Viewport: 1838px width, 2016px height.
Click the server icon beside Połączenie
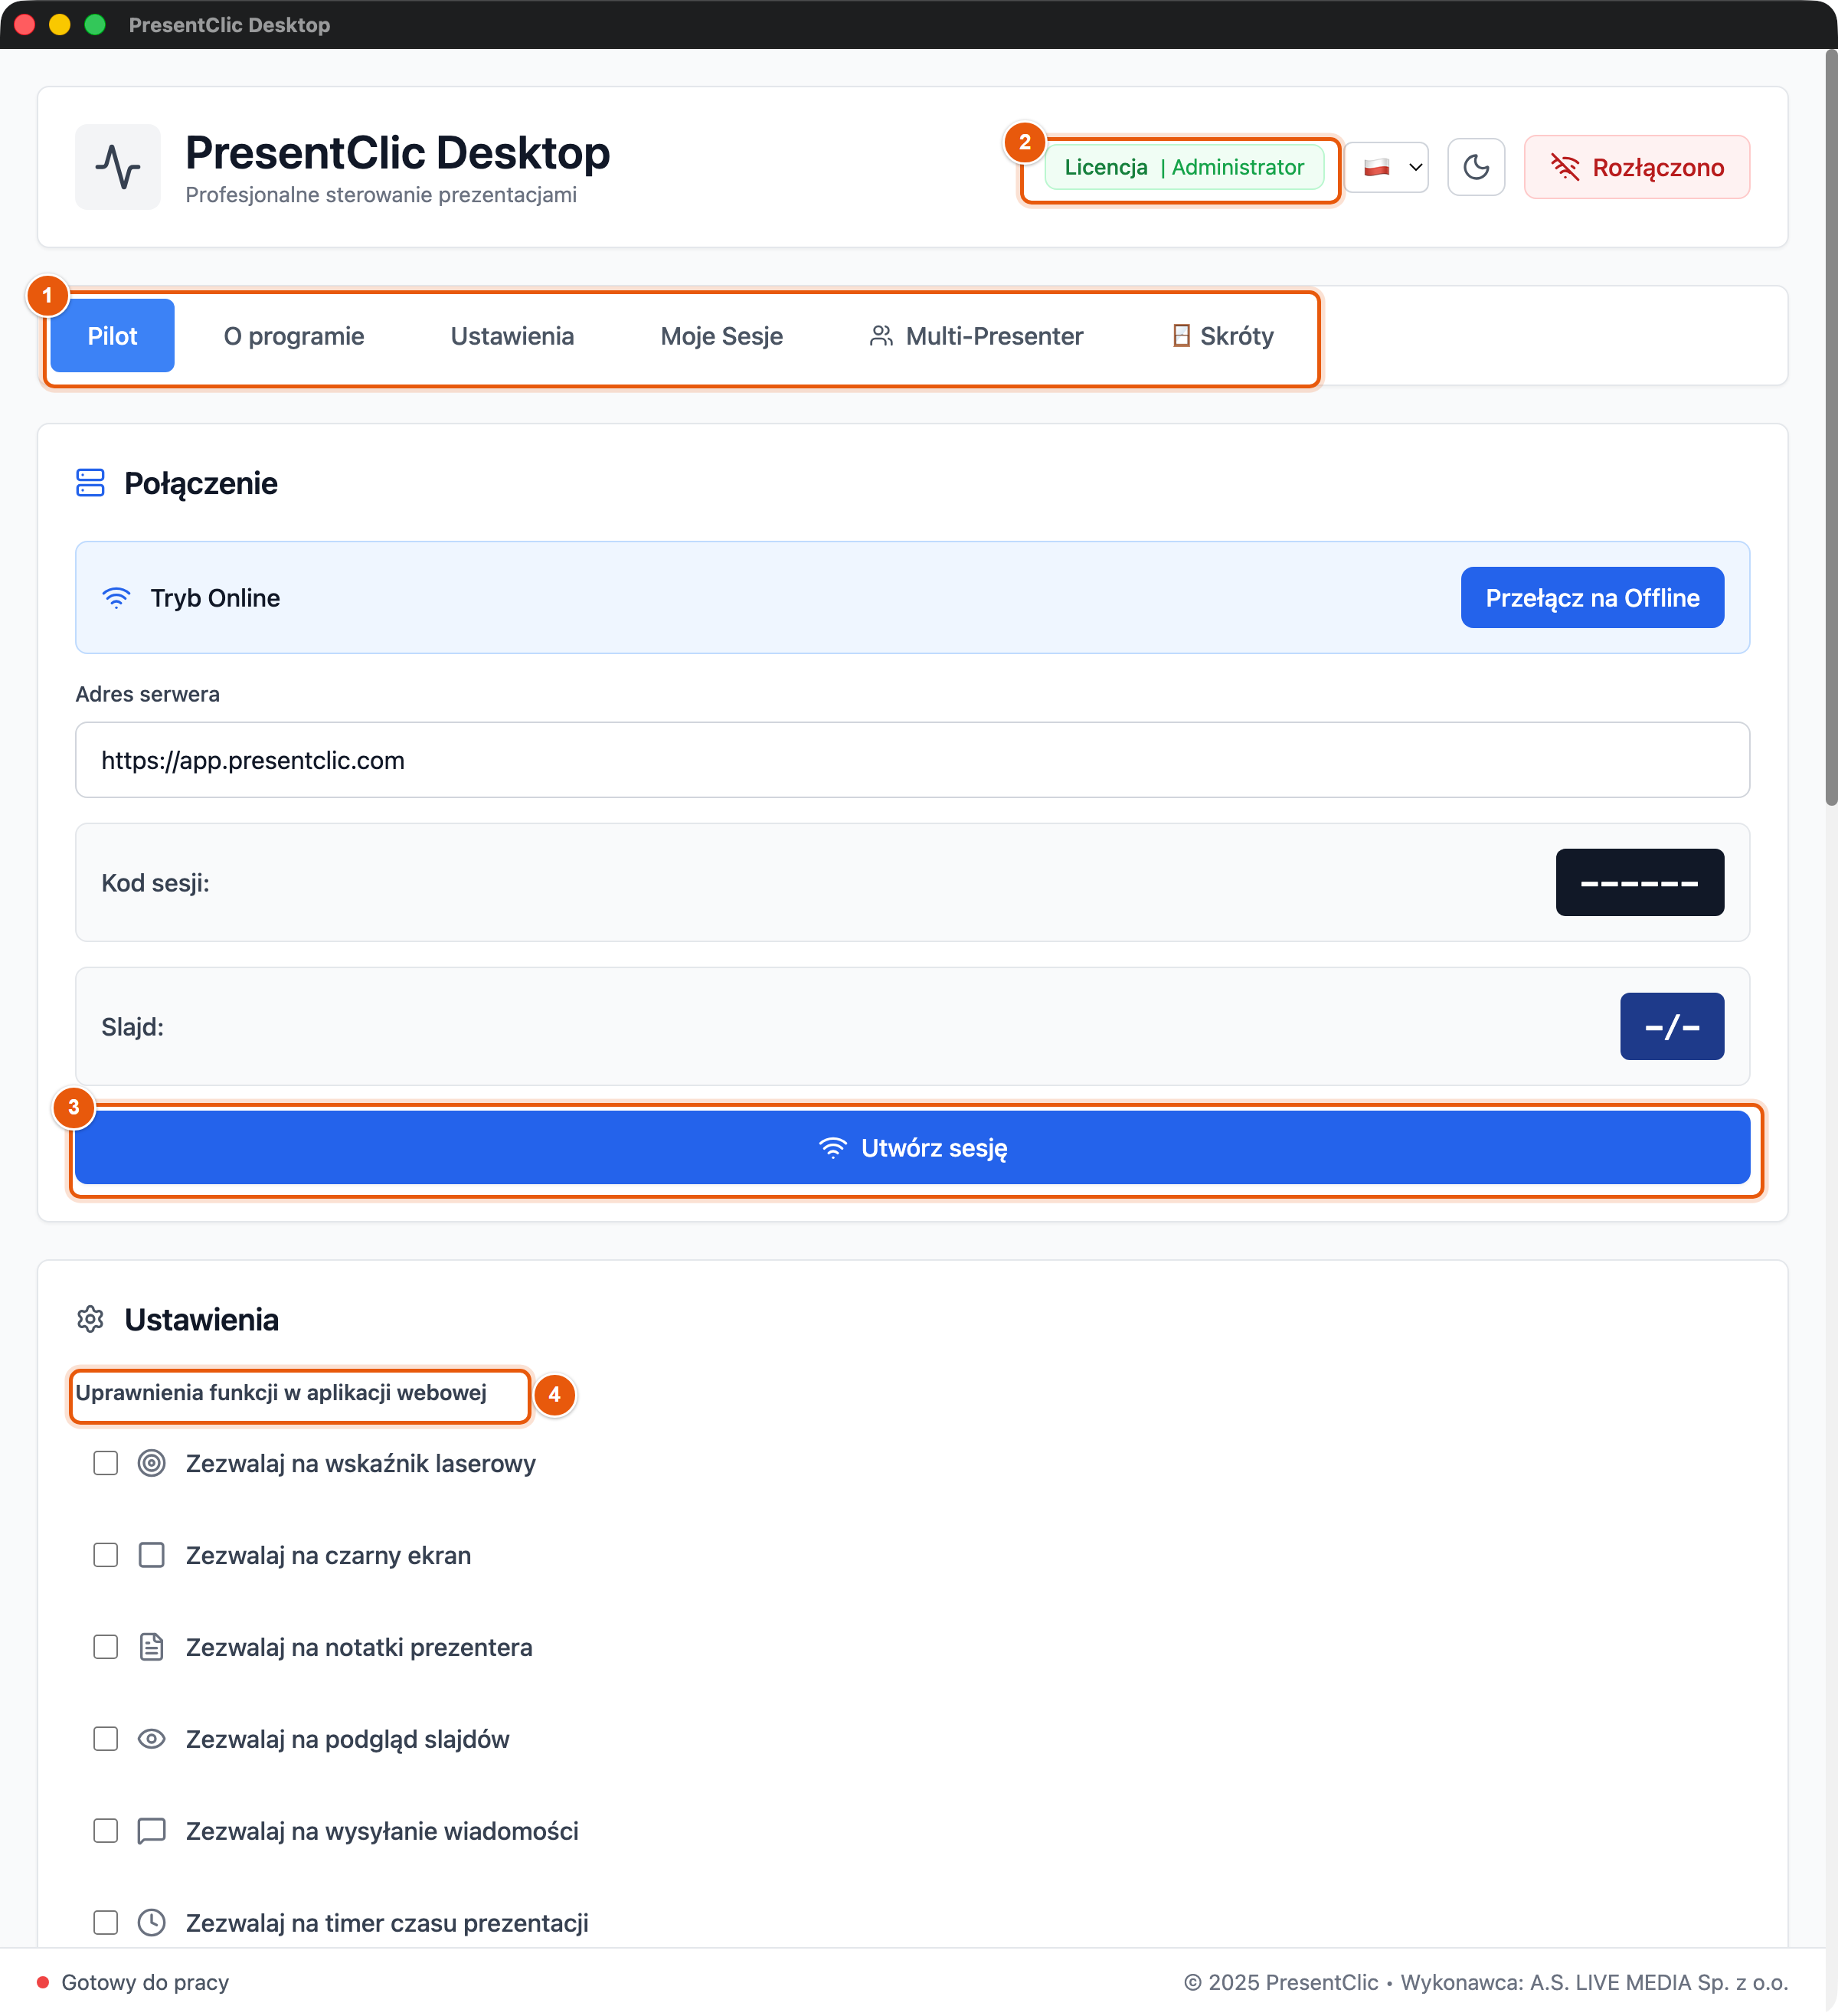tap(91, 483)
